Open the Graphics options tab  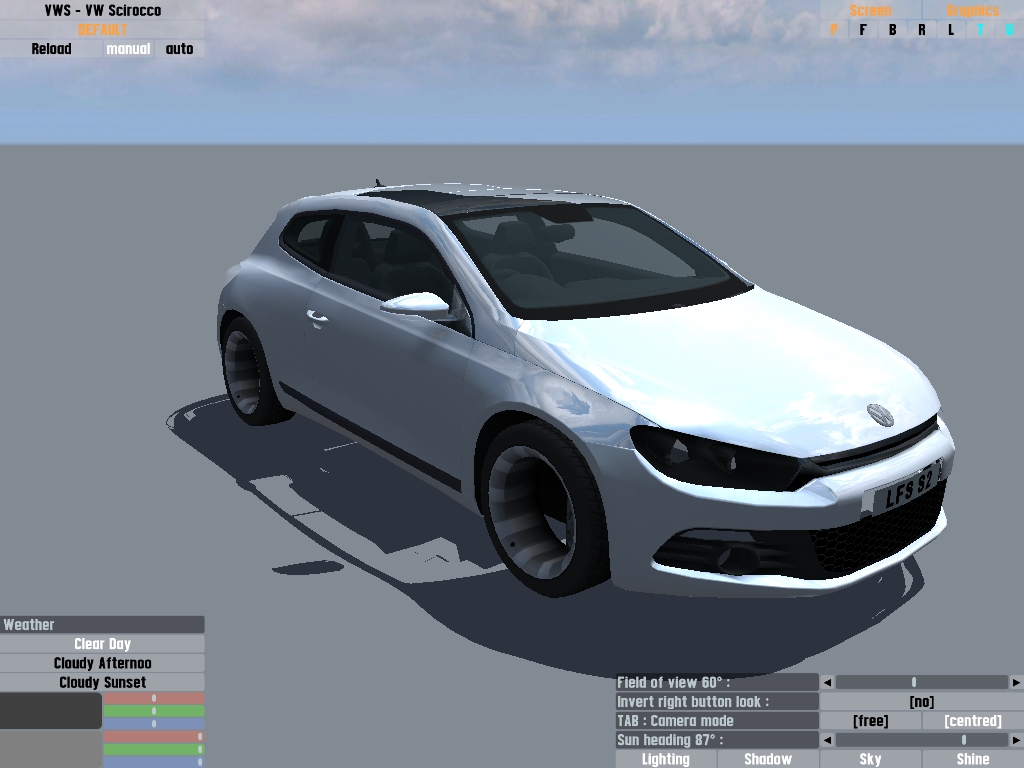pos(972,10)
